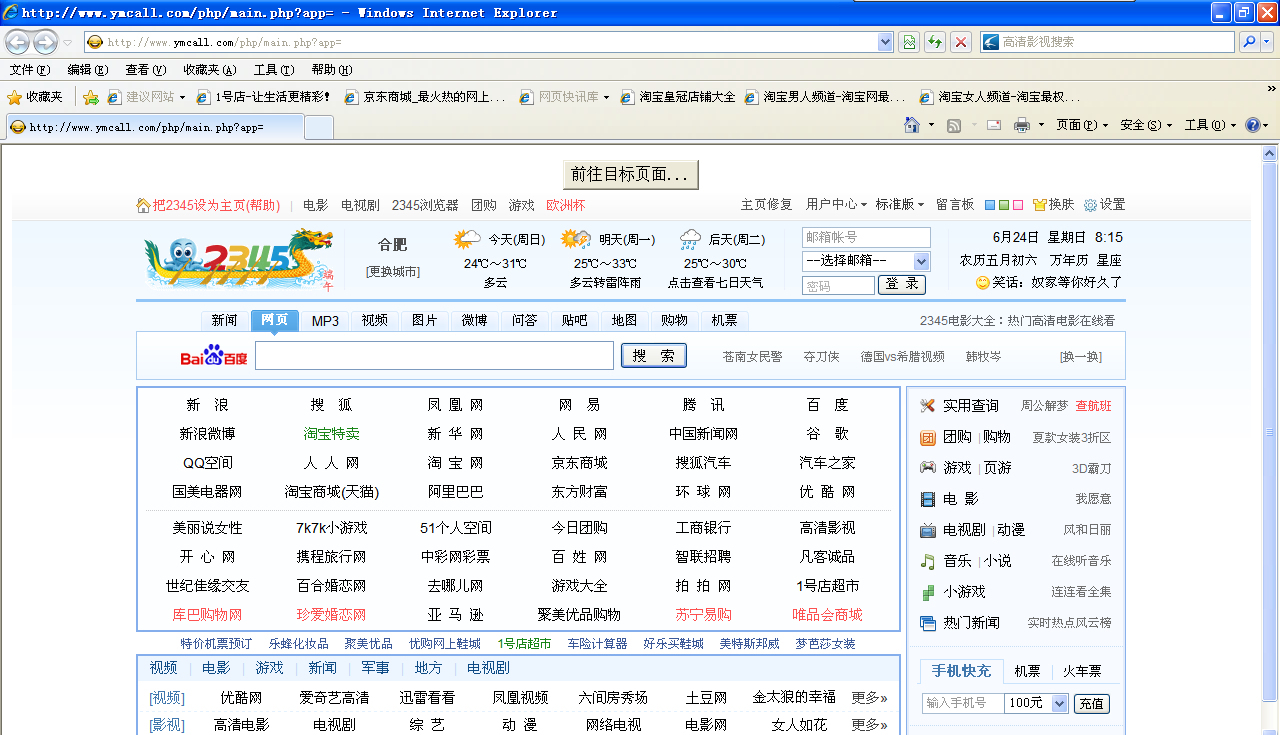
Task: Click the TV icon beside 电视剧
Action: coord(928,530)
